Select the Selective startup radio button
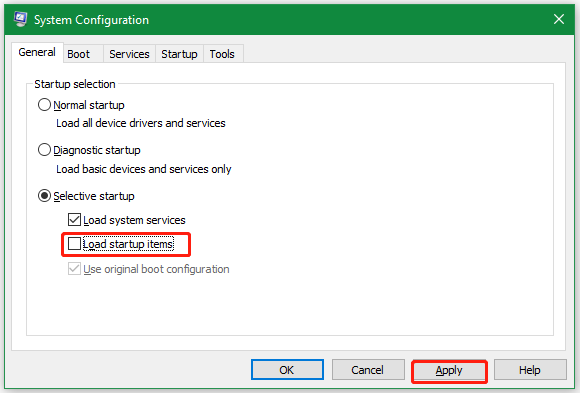 pos(44,196)
